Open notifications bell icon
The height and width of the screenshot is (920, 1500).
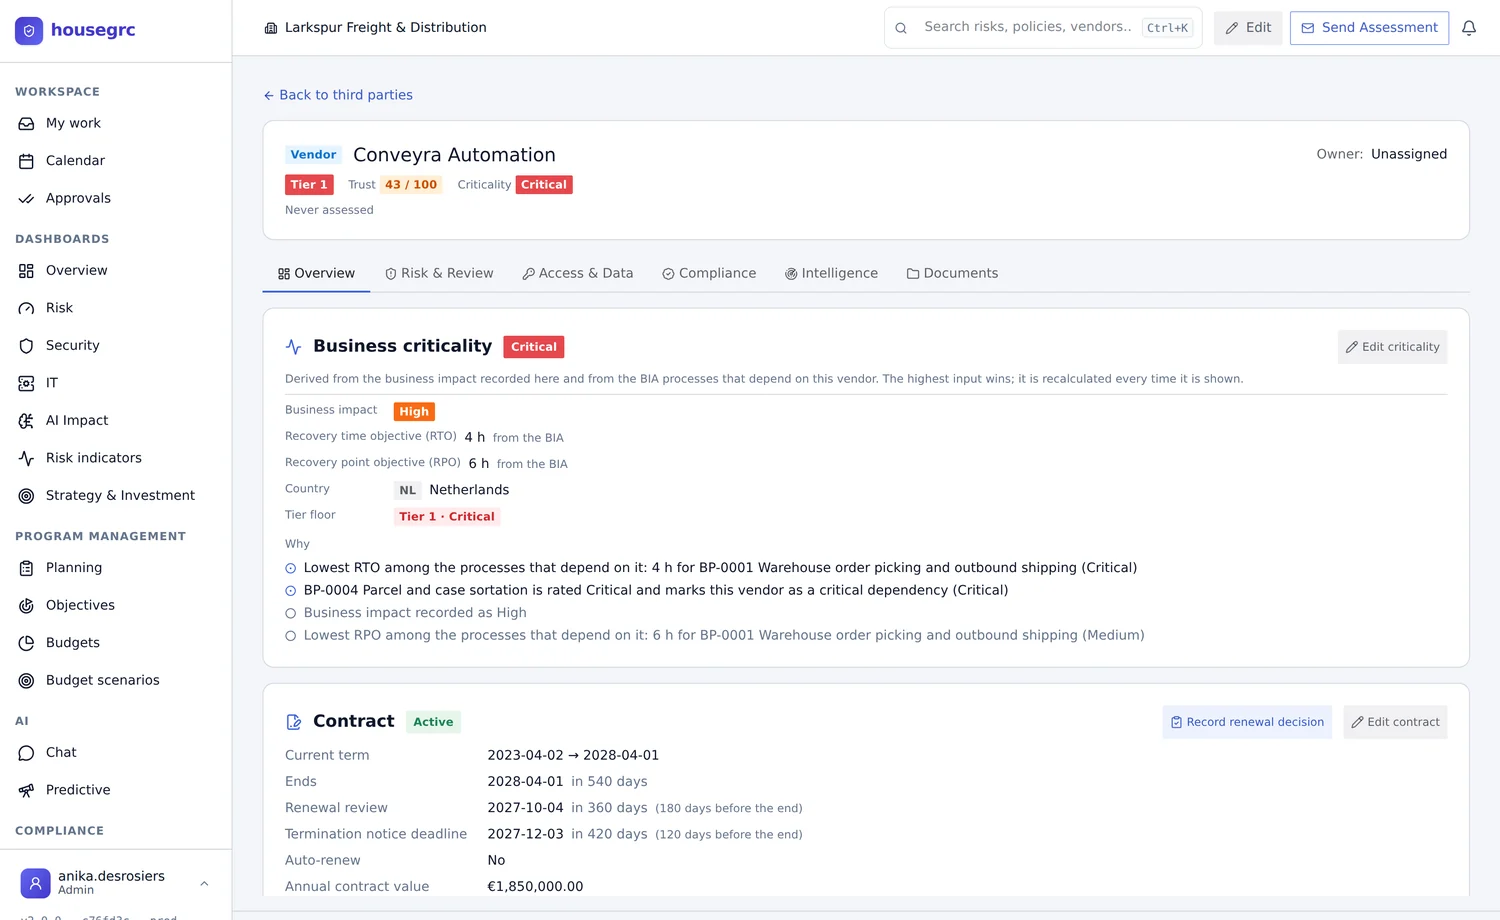coord(1469,28)
